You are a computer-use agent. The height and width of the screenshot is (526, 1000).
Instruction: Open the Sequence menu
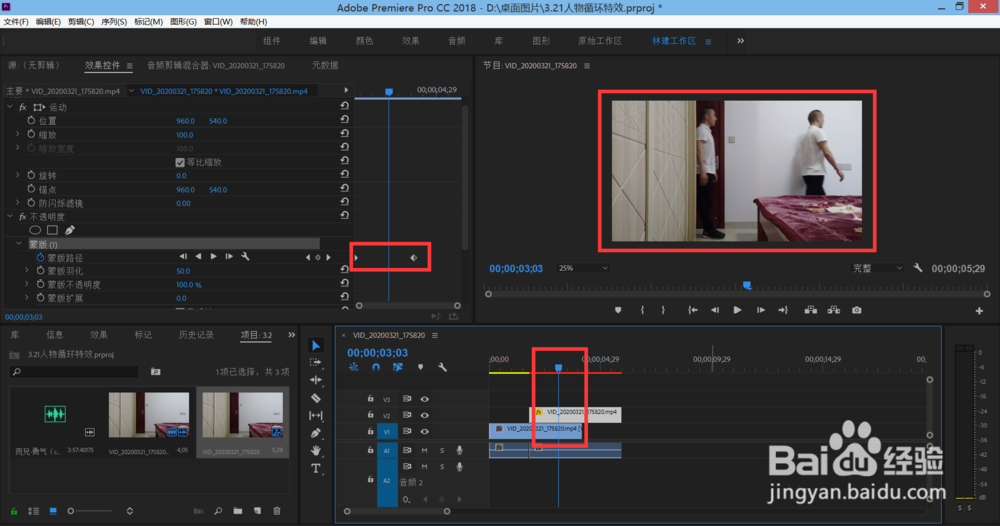point(114,22)
